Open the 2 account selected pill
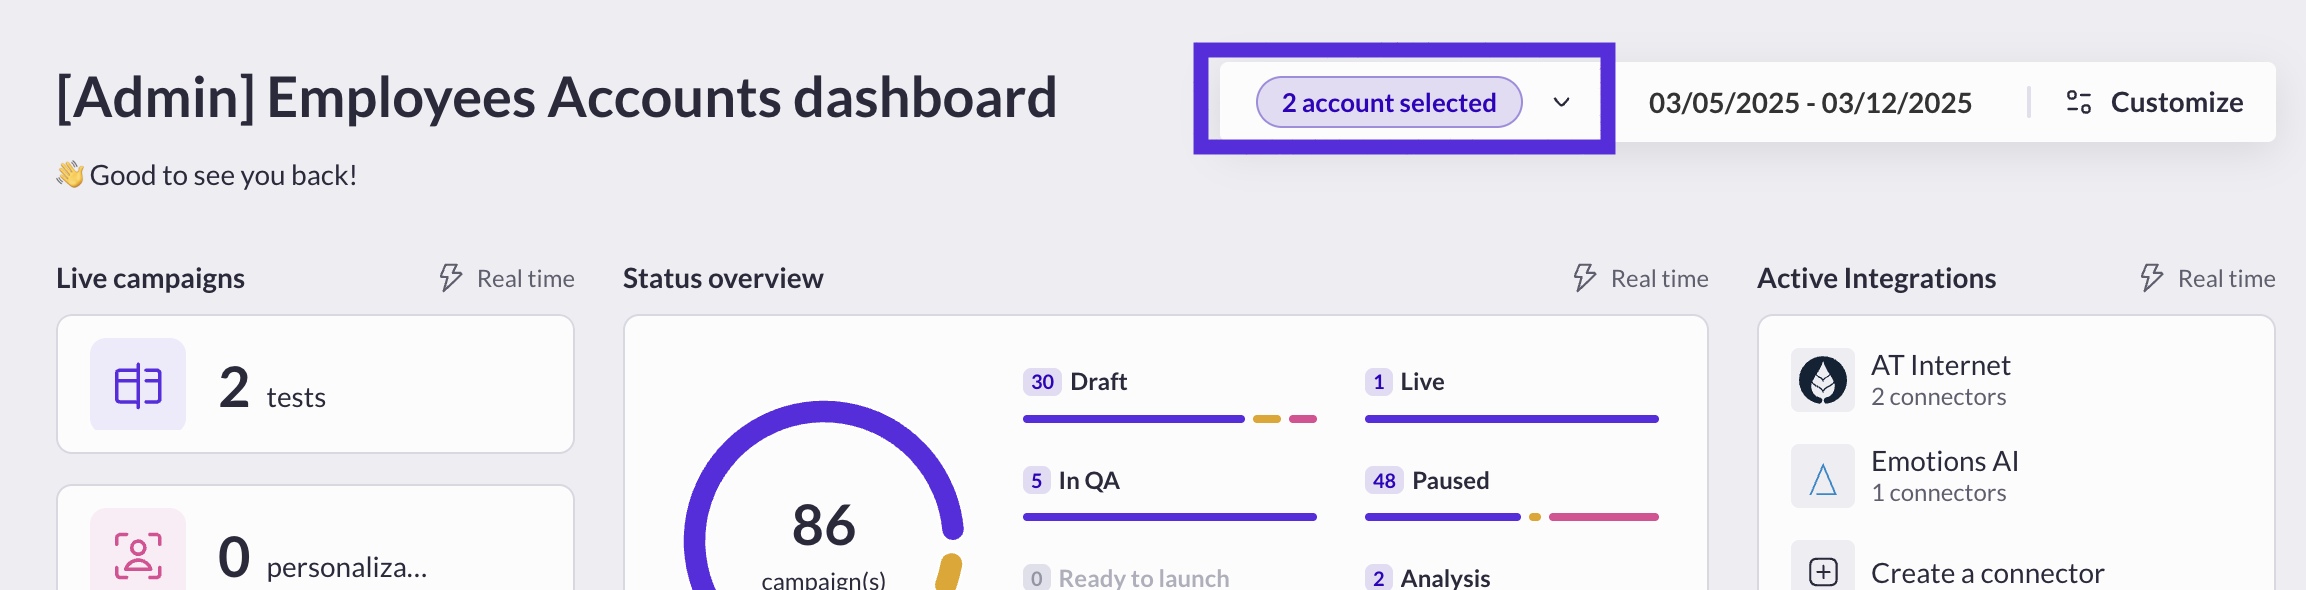 tap(1389, 102)
